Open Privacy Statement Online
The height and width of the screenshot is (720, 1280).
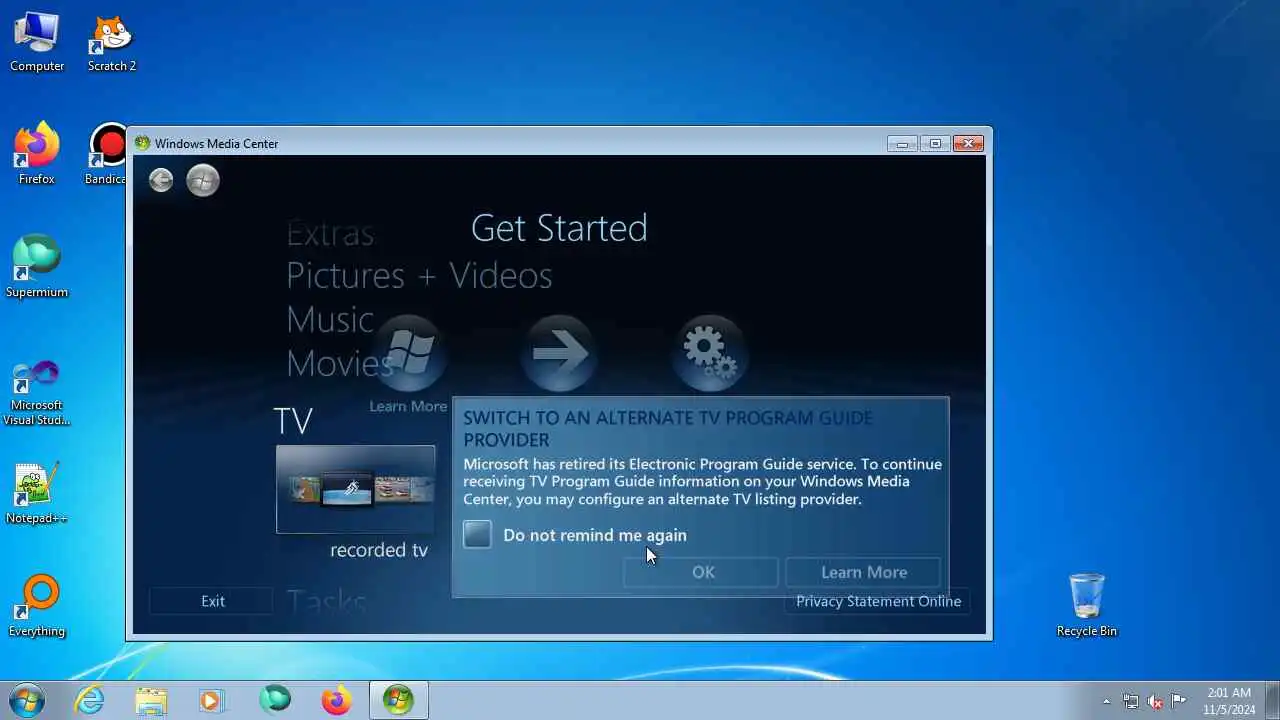(x=878, y=601)
